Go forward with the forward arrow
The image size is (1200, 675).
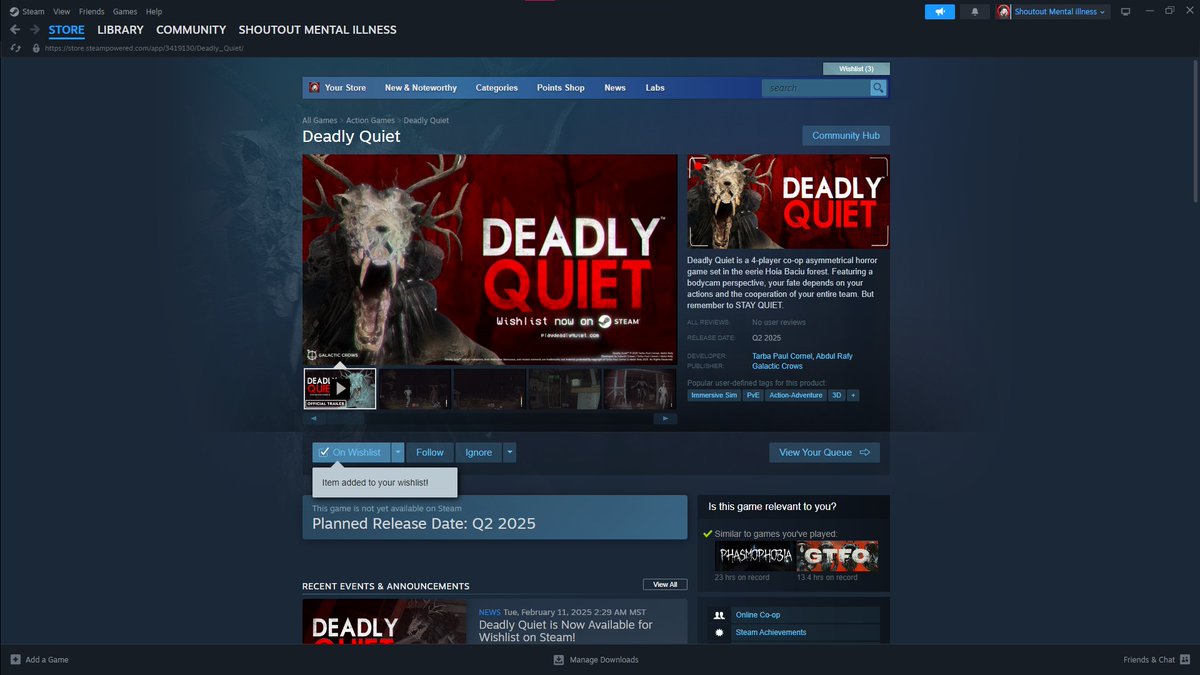point(34,30)
